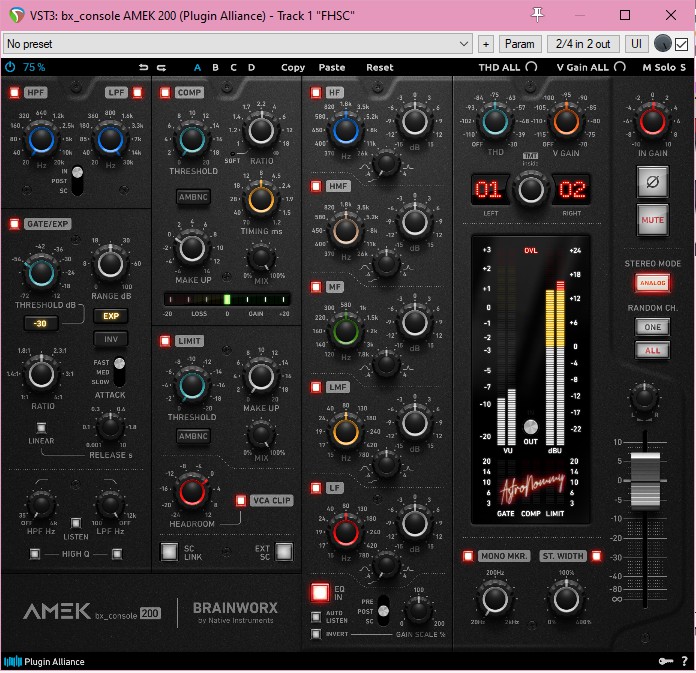696x673 pixels.
Task: Click the TIMING ms knob
Action: tap(261, 199)
